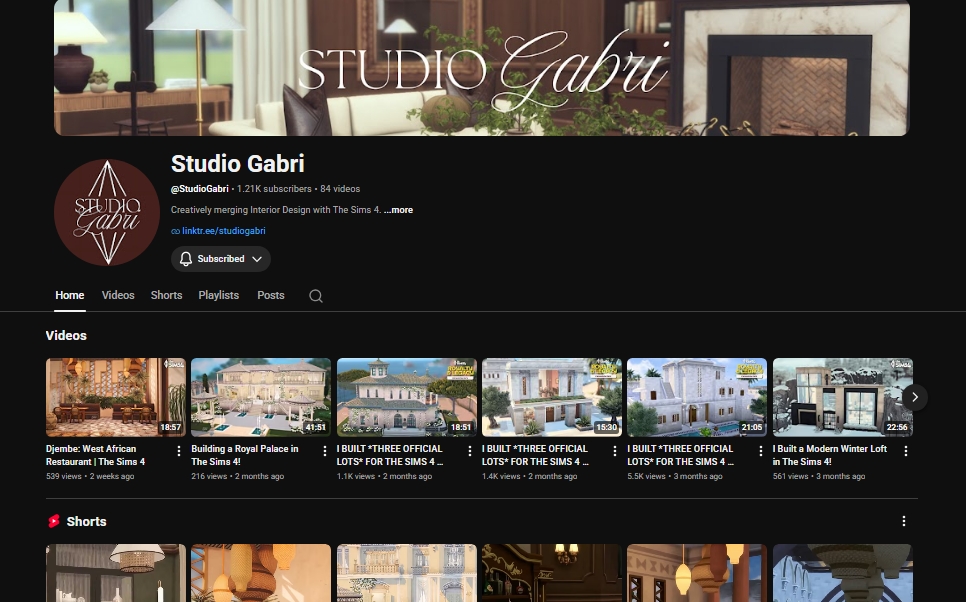The width and height of the screenshot is (966, 602).
Task: Open the channel search magnifier icon
Action: (x=316, y=296)
